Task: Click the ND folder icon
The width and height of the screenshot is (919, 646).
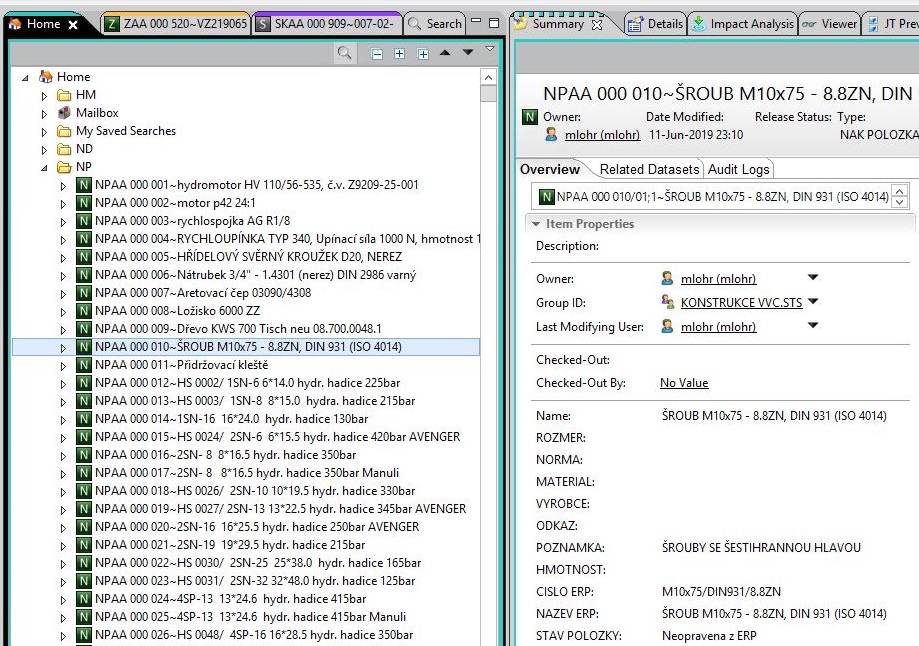Action: tap(64, 149)
